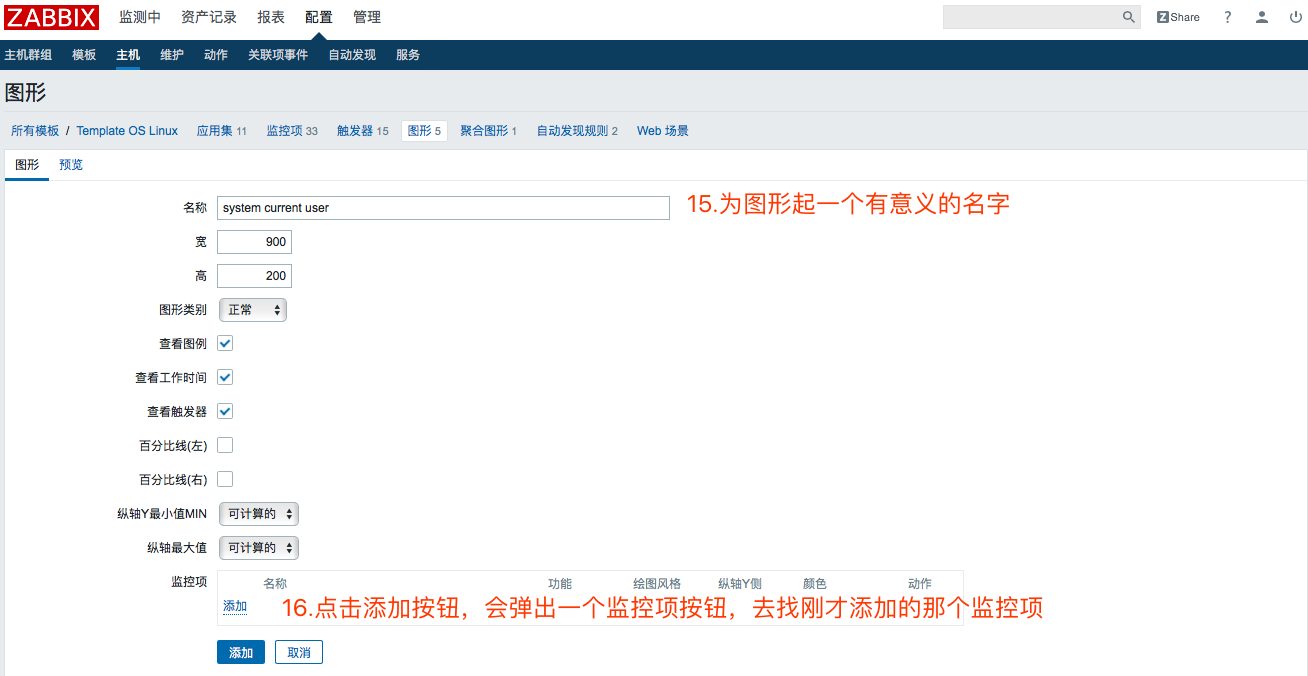
Task: Go to 自动发现 submenu
Action: click(352, 55)
